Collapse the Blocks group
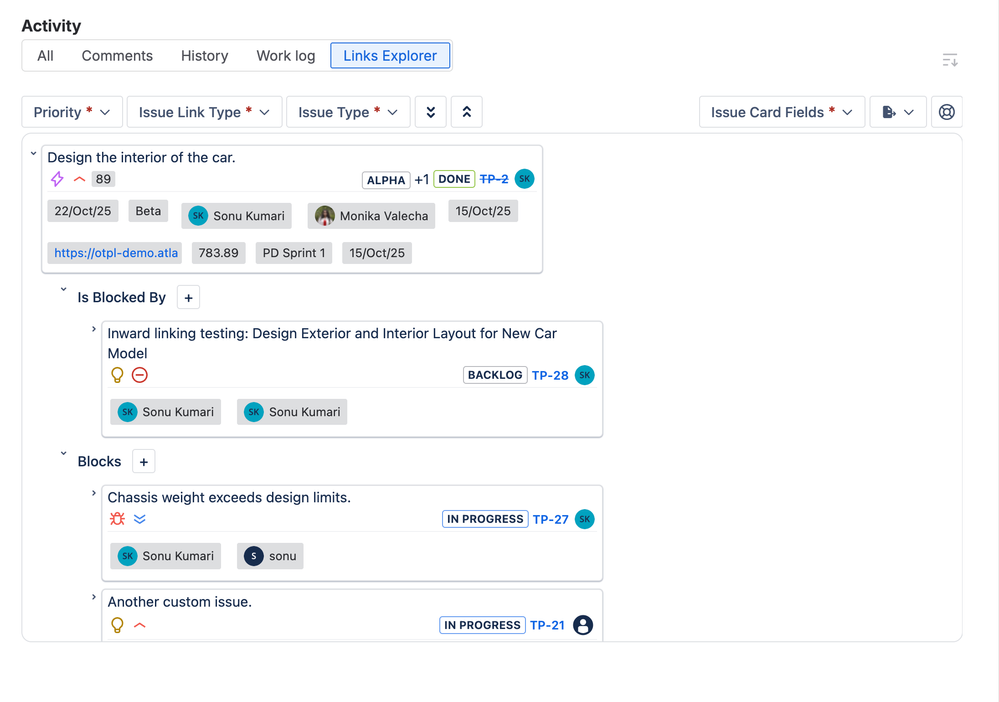Viewport: 999px width, 702px height. click(63, 454)
